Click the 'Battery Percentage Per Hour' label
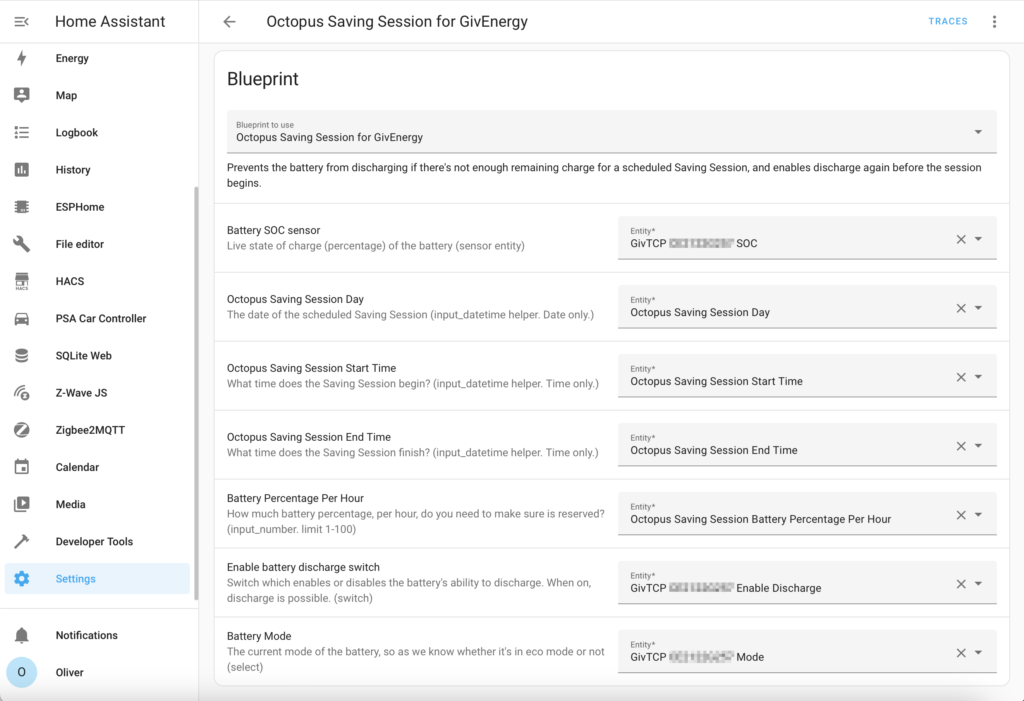Viewport: 1024px width, 701px height. pyautogui.click(x=295, y=498)
